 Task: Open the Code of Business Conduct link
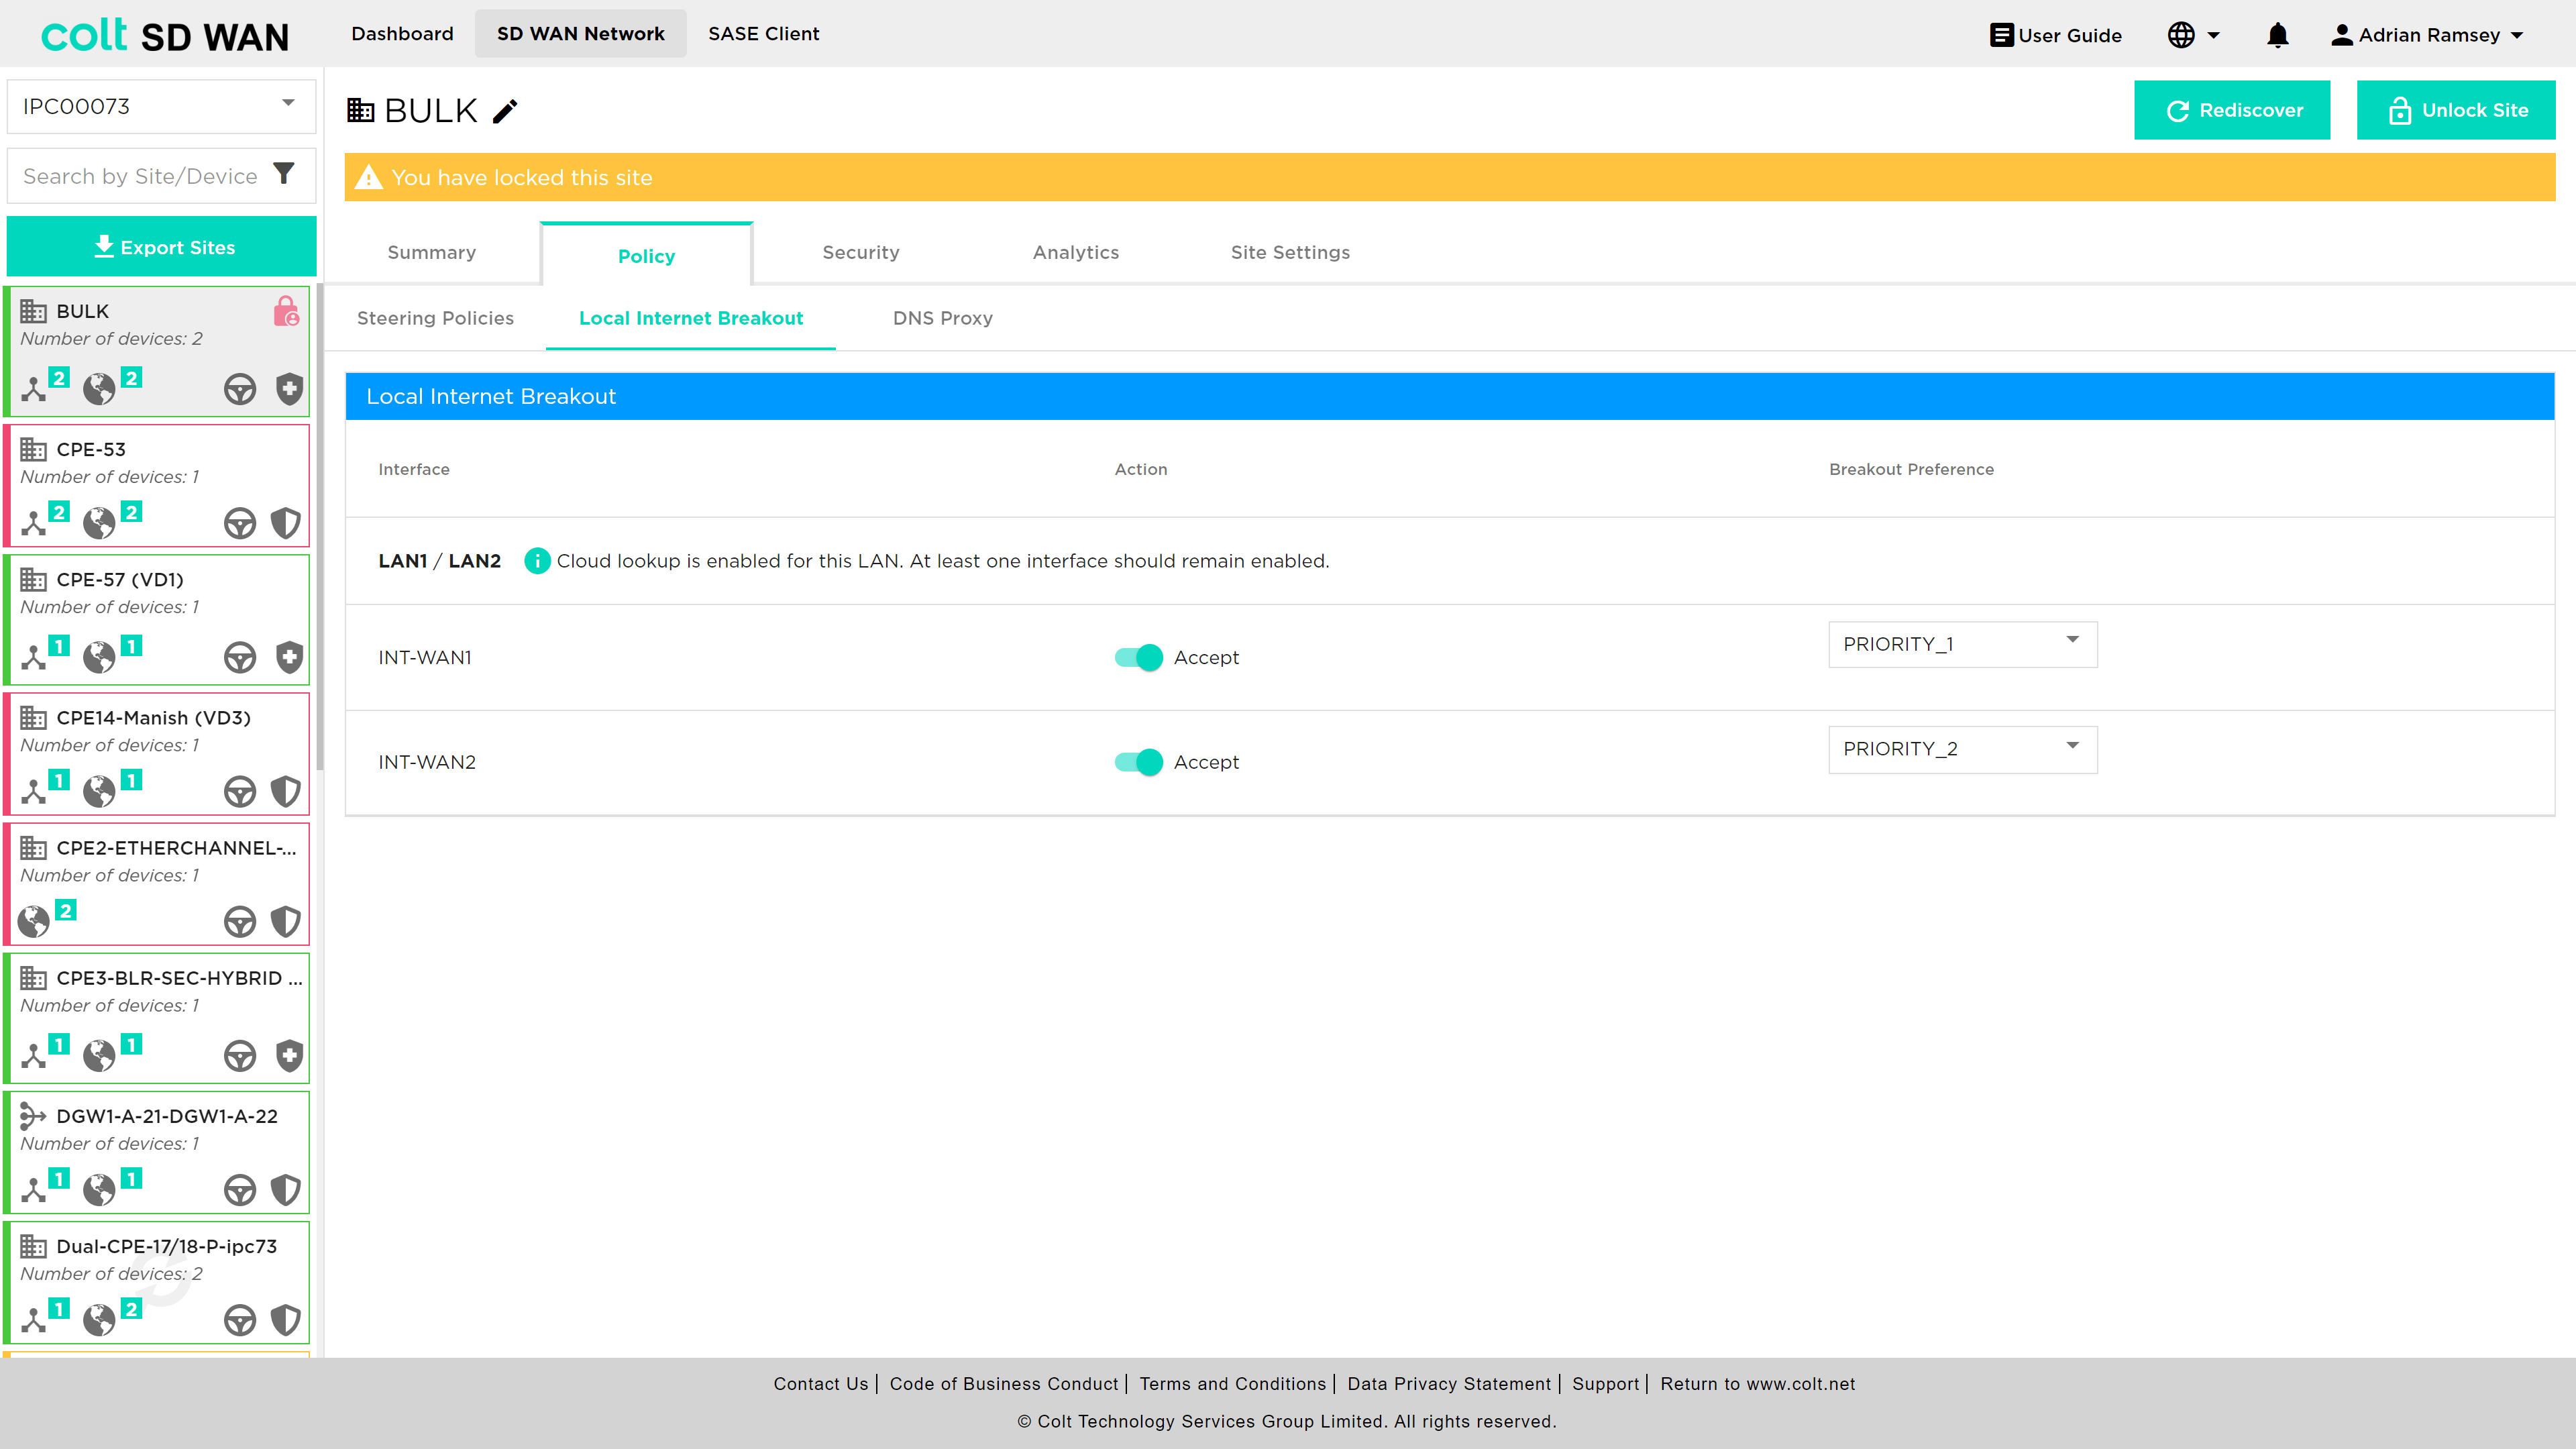1003,1383
